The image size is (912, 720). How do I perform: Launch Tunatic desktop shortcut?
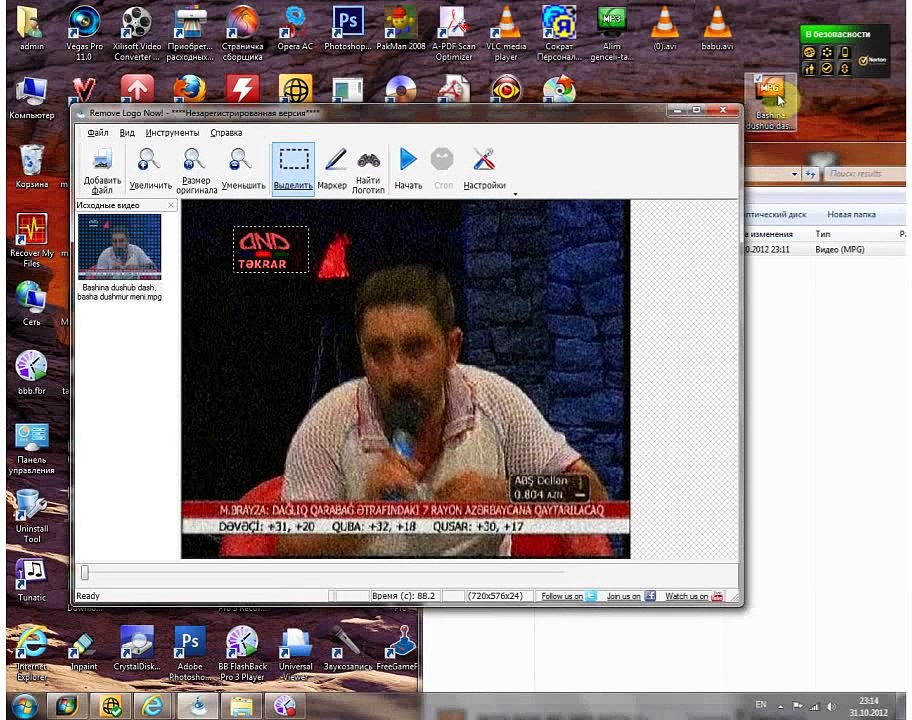pyautogui.click(x=31, y=580)
